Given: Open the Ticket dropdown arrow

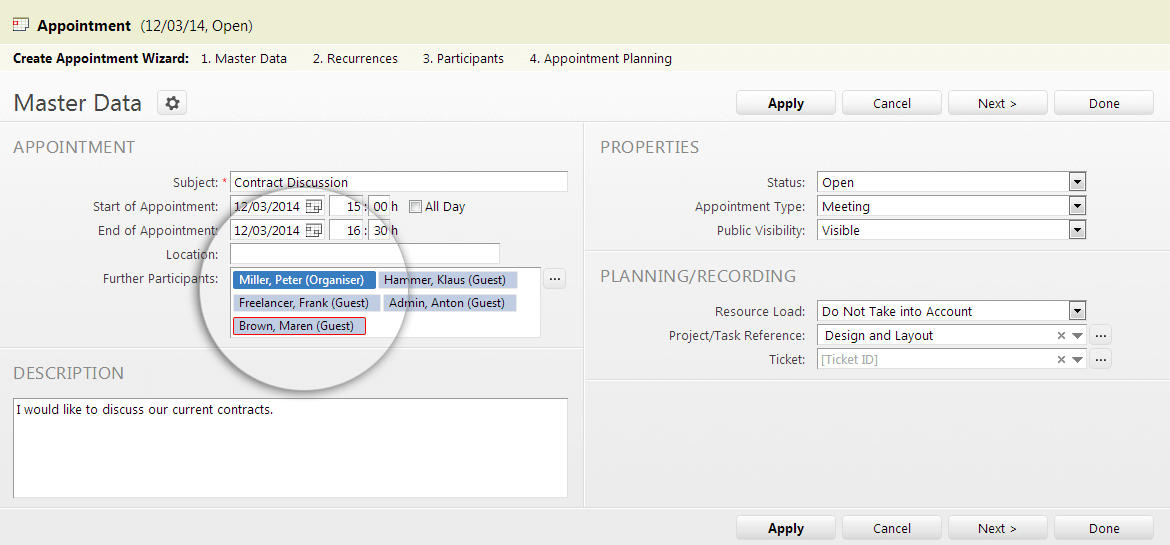Looking at the screenshot, I should click(x=1077, y=360).
